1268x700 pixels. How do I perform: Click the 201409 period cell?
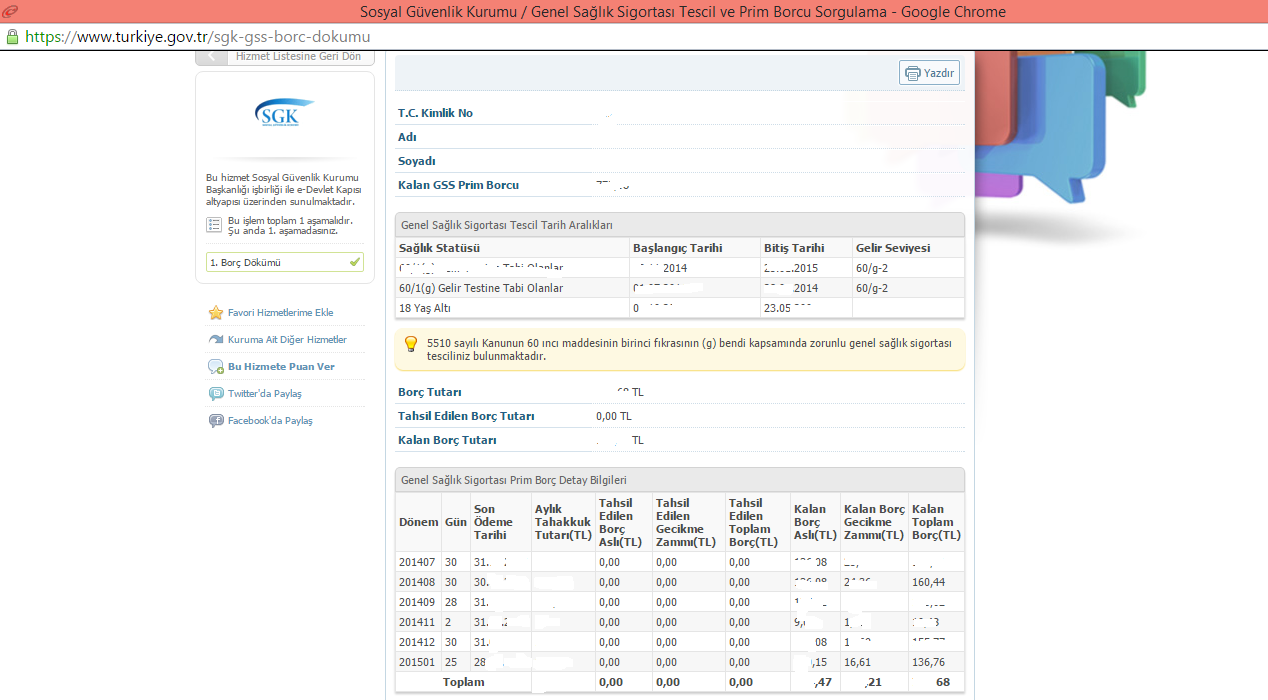point(418,602)
